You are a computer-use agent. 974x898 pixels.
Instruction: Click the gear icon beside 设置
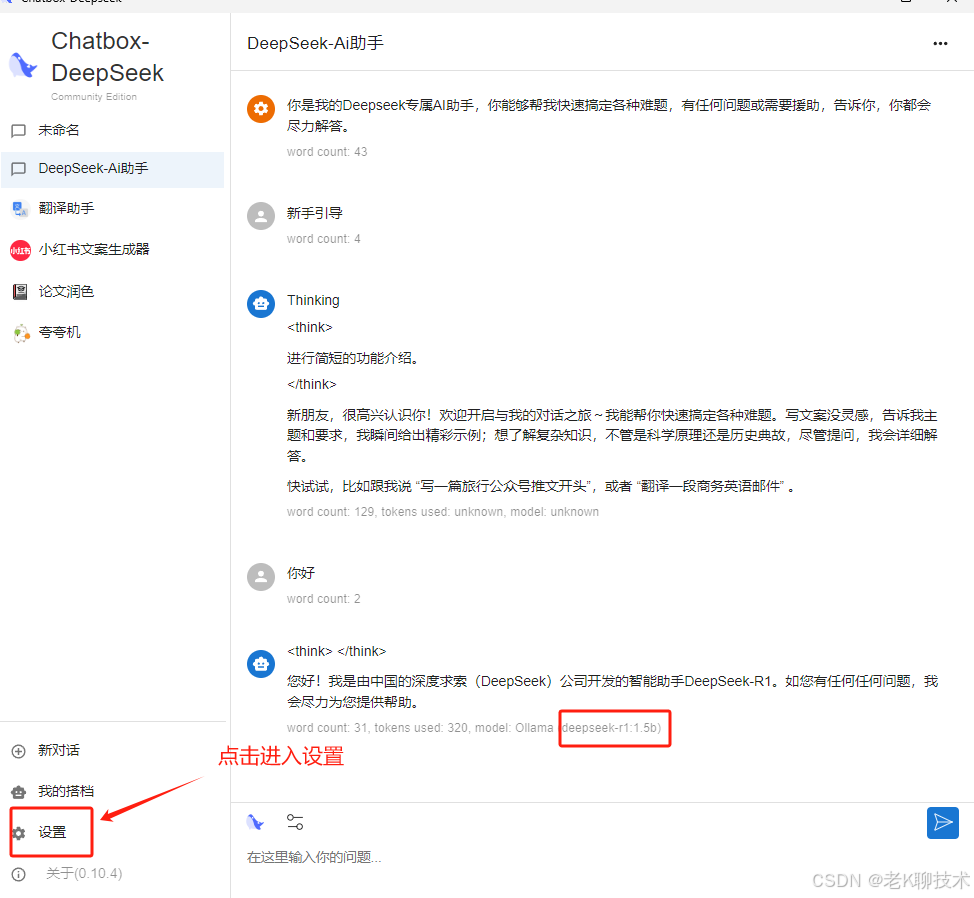click(19, 833)
